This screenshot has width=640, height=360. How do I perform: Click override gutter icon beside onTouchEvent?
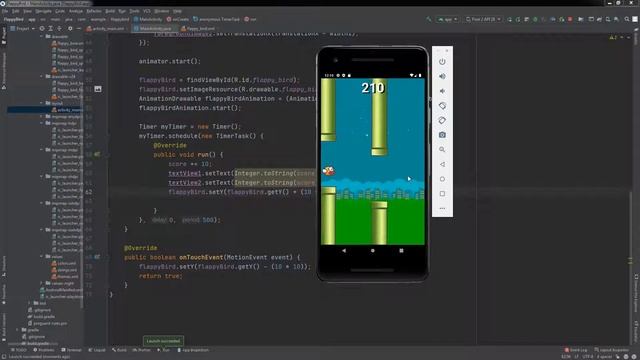tap(97, 257)
